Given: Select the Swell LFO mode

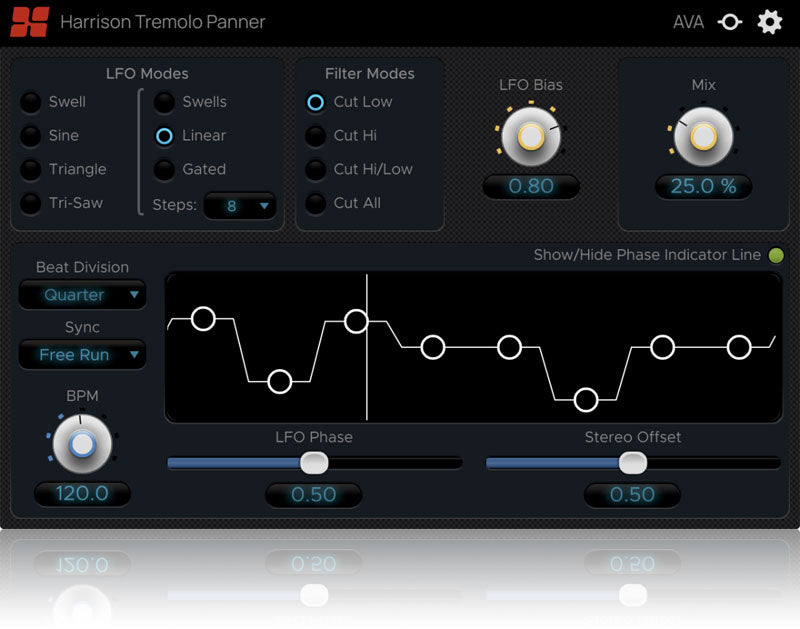Looking at the screenshot, I should click(x=31, y=102).
